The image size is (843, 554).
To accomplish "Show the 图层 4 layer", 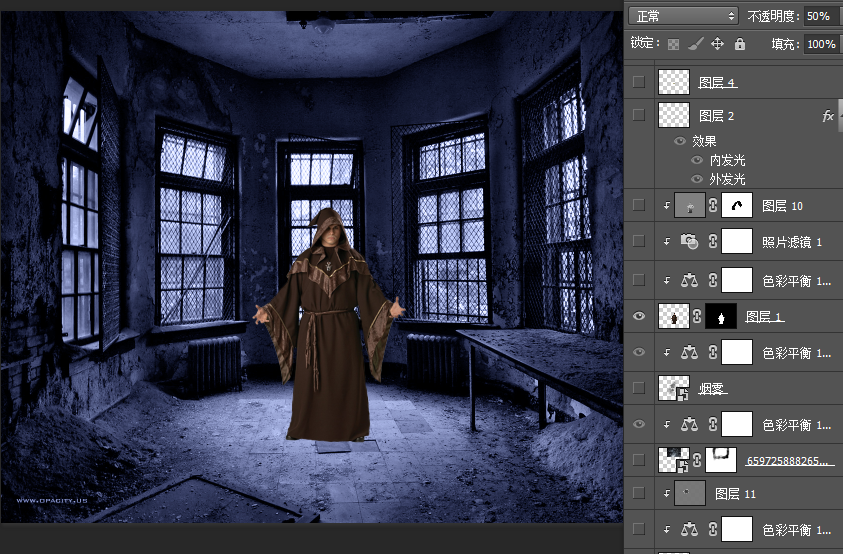I will click(639, 82).
